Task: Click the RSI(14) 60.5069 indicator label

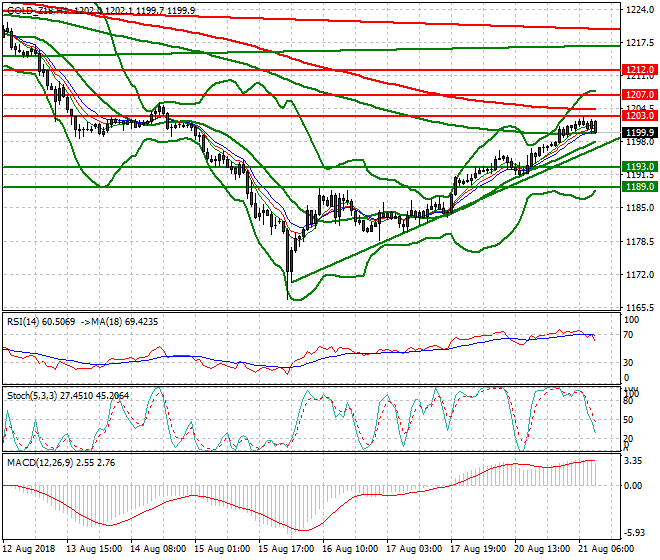Action: point(41,322)
